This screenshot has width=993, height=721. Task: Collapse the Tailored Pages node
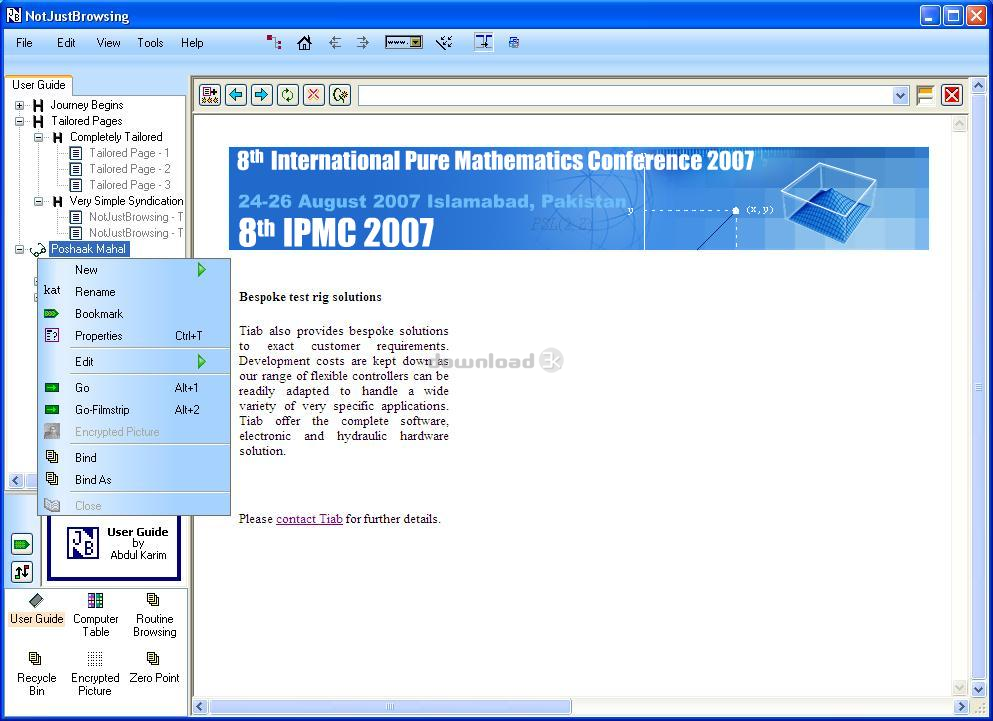(x=20, y=121)
